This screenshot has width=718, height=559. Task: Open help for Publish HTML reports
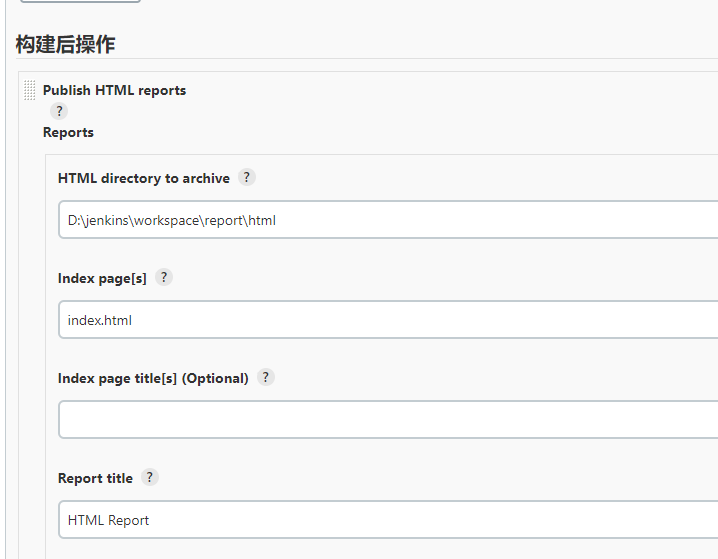[59, 111]
